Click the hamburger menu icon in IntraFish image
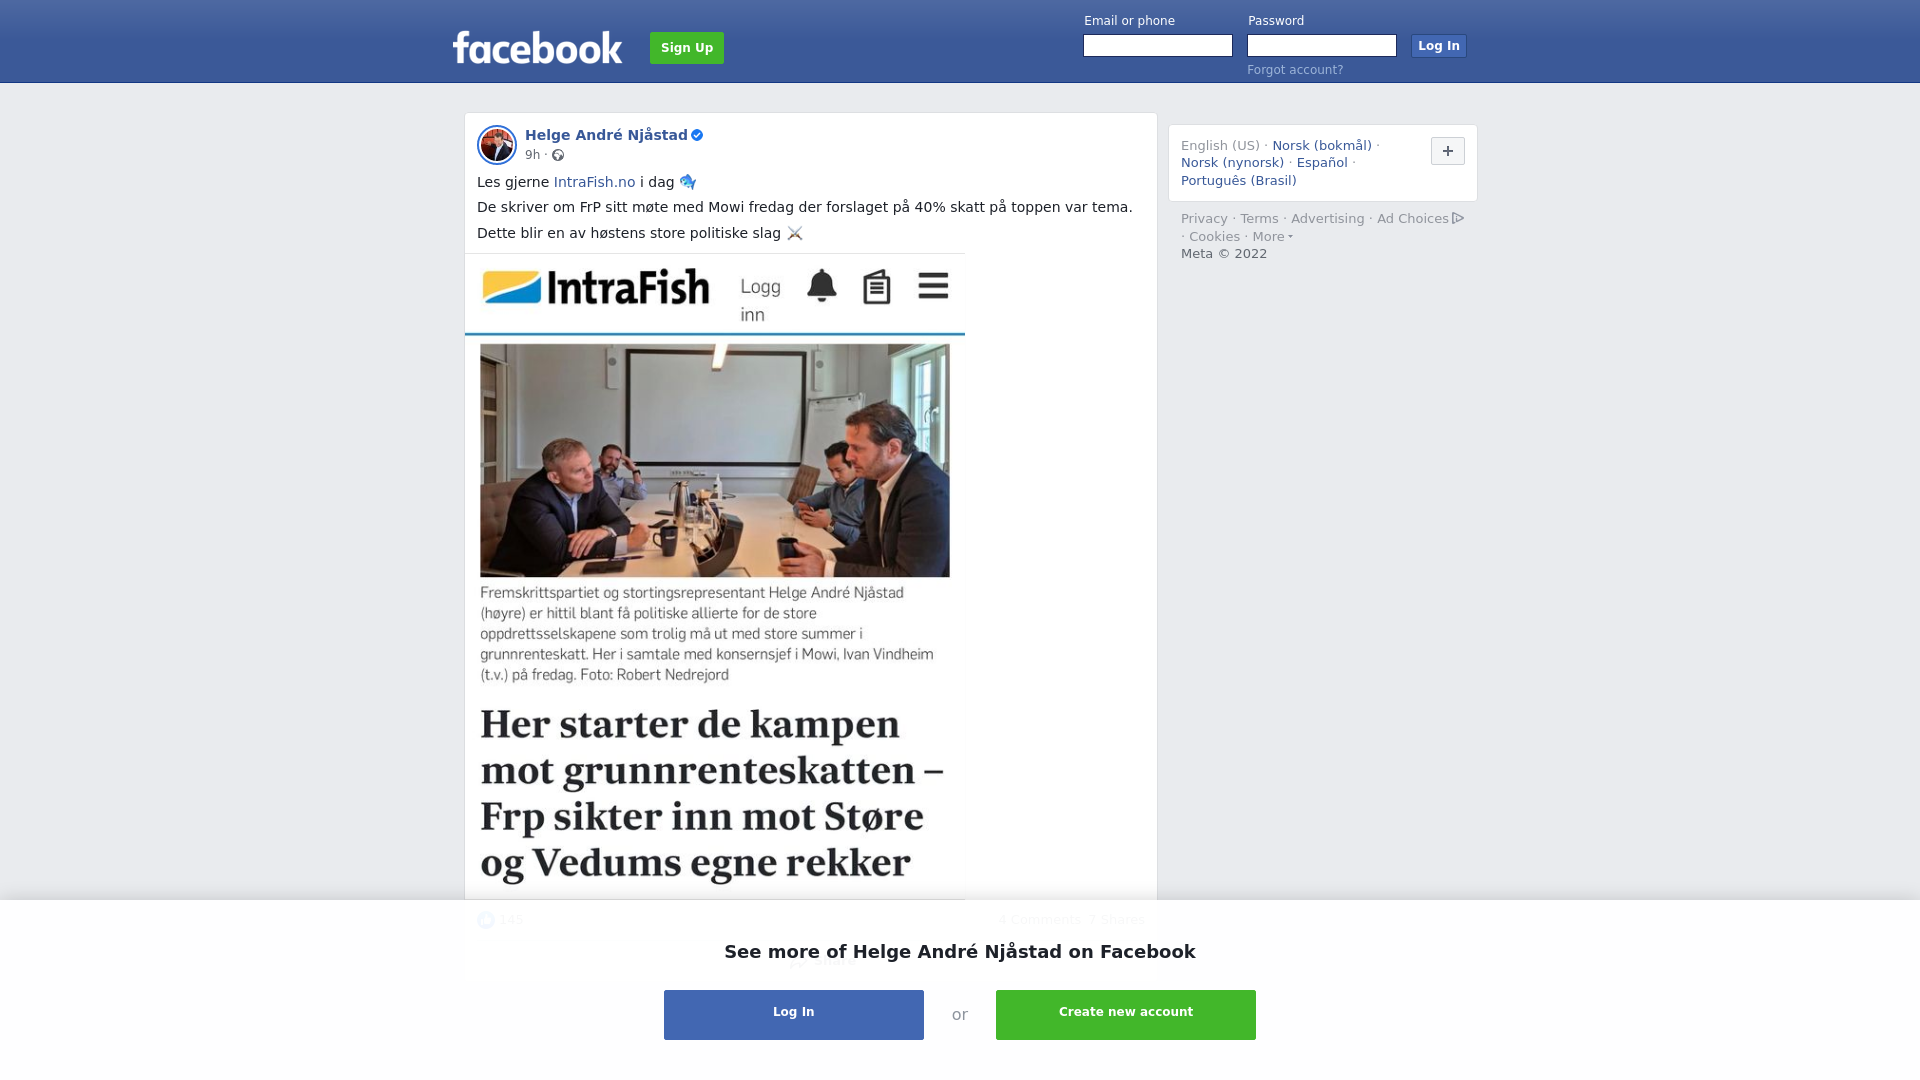 tap(933, 286)
